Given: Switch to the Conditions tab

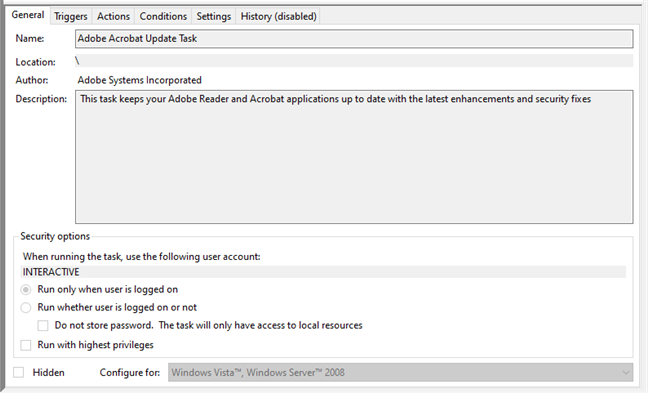Looking at the screenshot, I should pyautogui.click(x=163, y=16).
